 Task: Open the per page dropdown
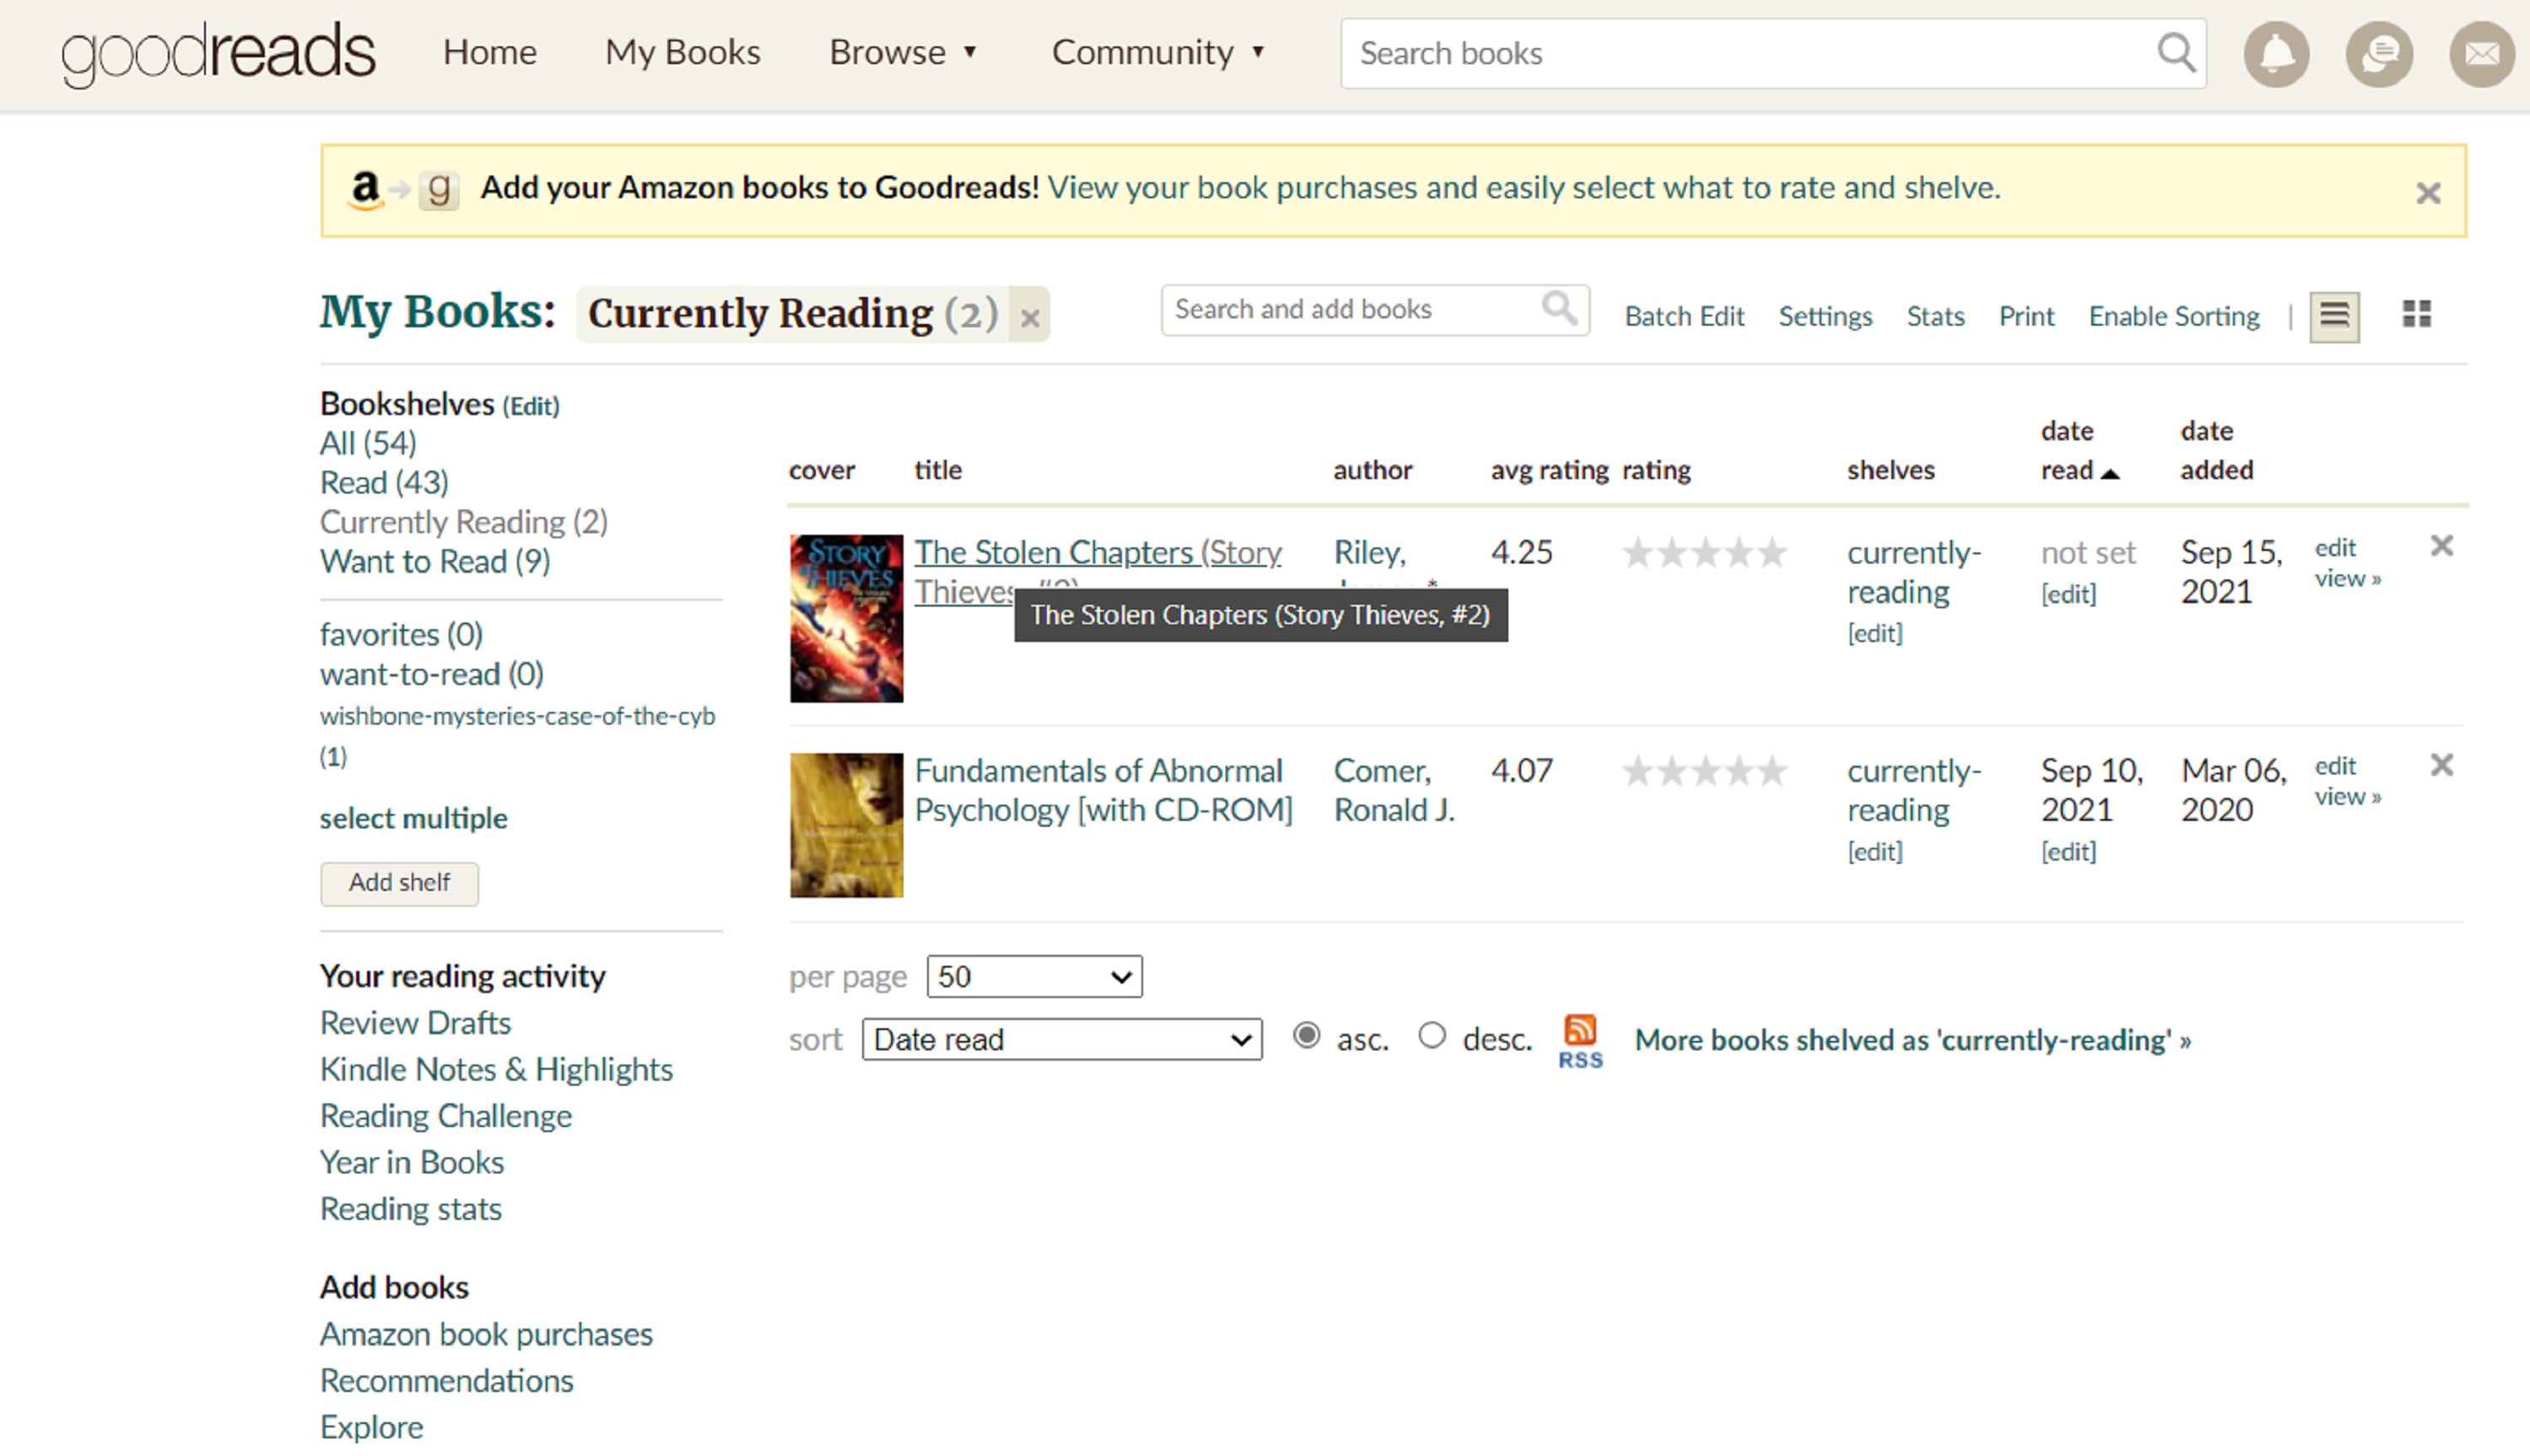[x=1034, y=976]
